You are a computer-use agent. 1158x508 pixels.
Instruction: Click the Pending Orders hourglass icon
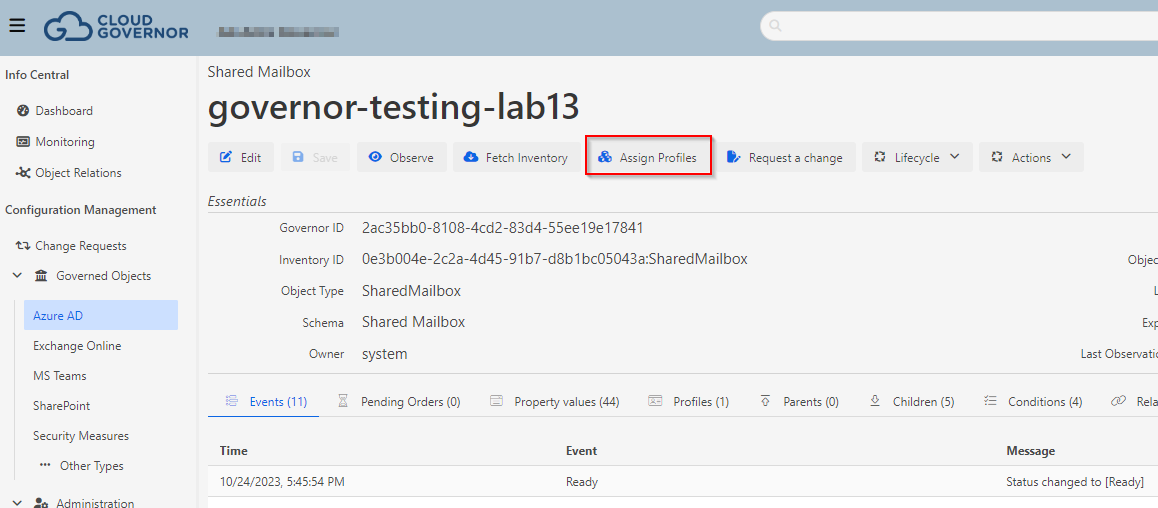343,401
